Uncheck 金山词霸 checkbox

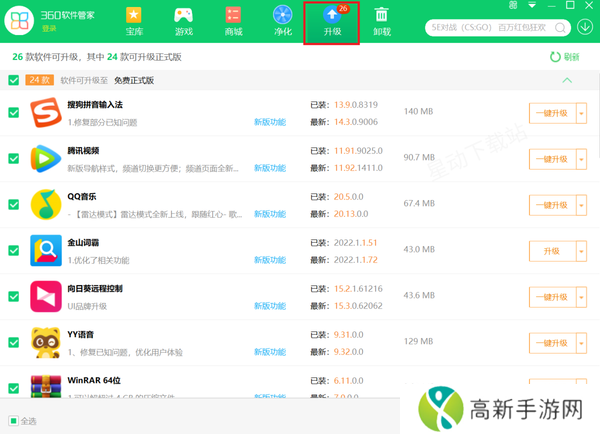(14, 250)
